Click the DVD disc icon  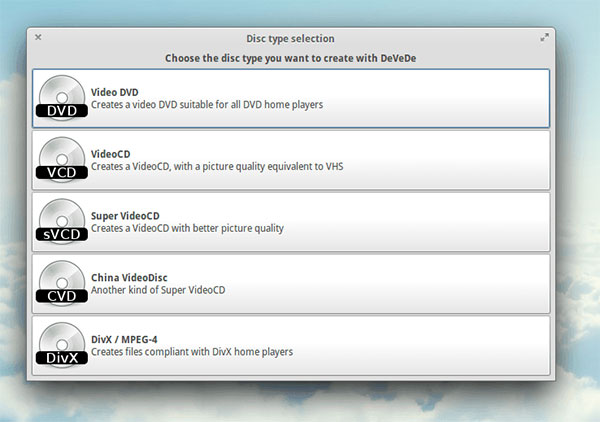tap(62, 98)
